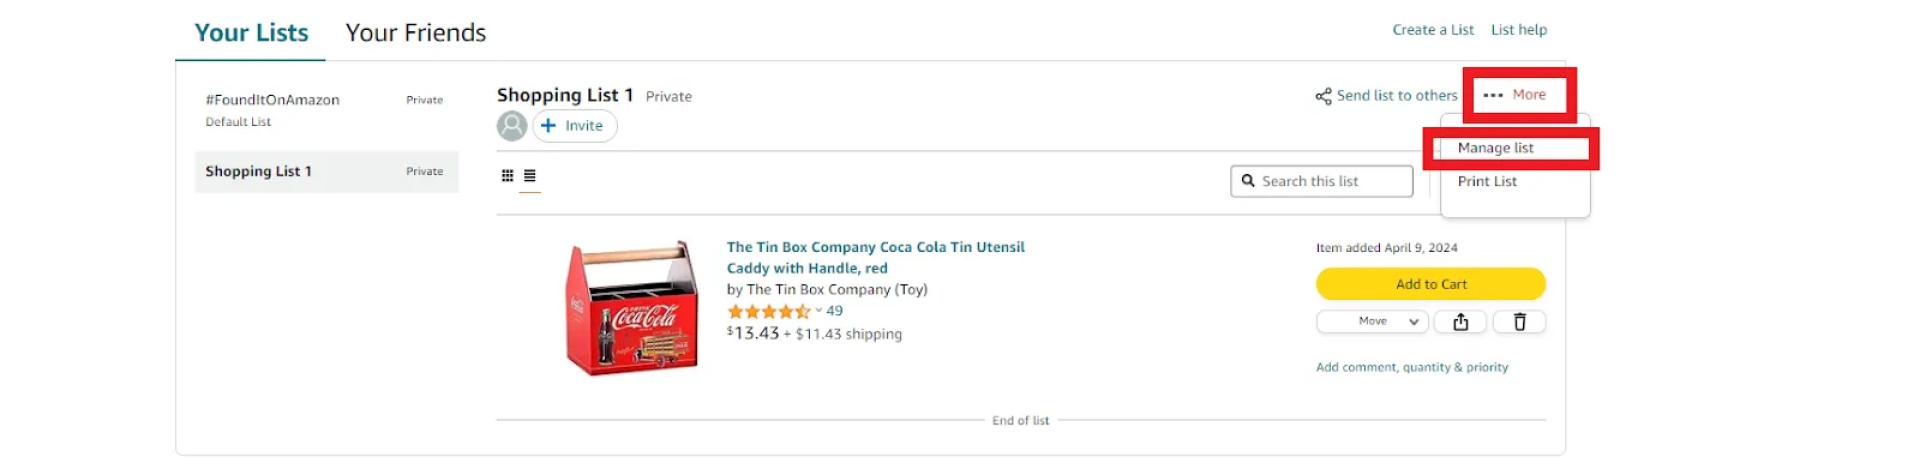The width and height of the screenshot is (1920, 475).
Task: Open the Move dropdown
Action: click(x=1373, y=322)
